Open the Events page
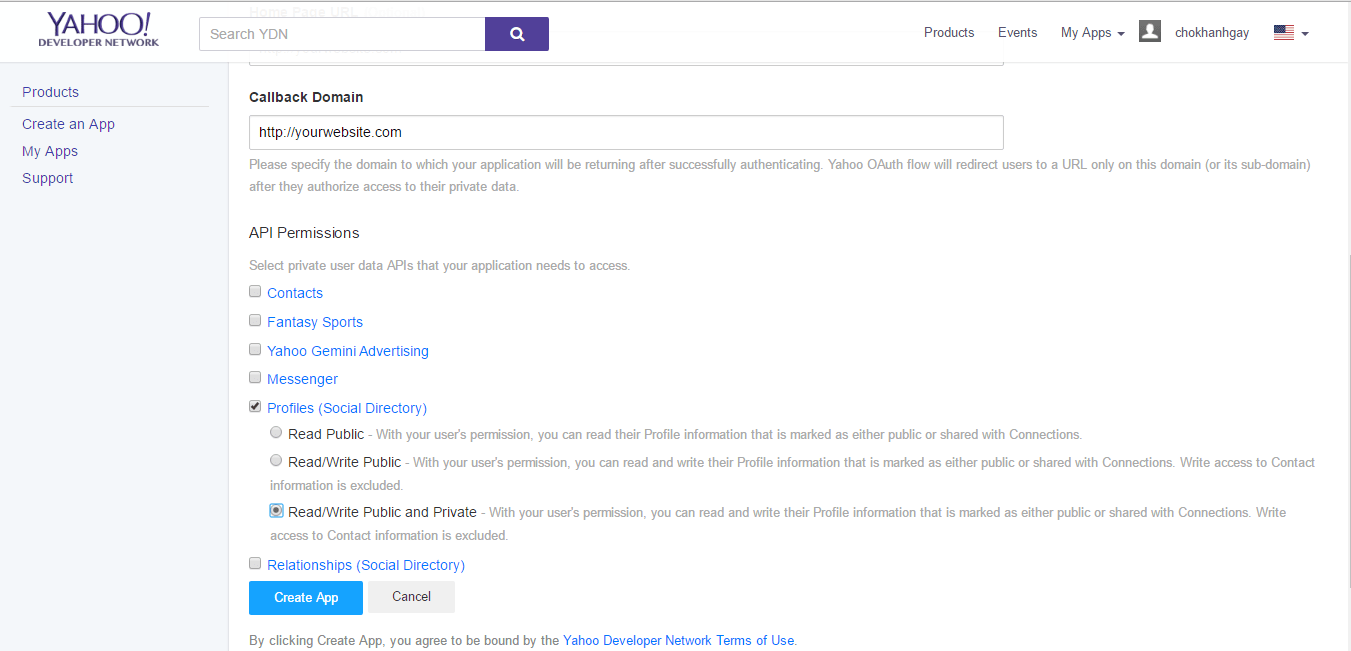This screenshot has height=651, width=1351. coord(1017,32)
